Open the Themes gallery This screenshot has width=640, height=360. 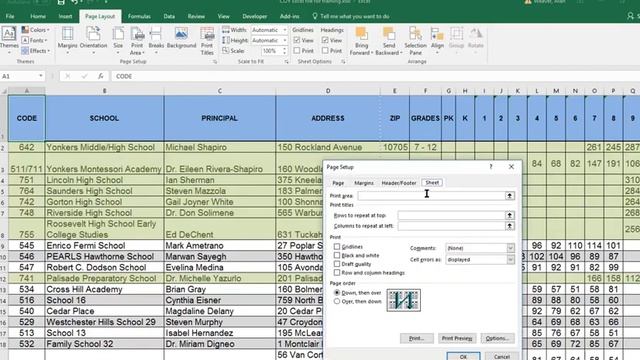point(9,39)
